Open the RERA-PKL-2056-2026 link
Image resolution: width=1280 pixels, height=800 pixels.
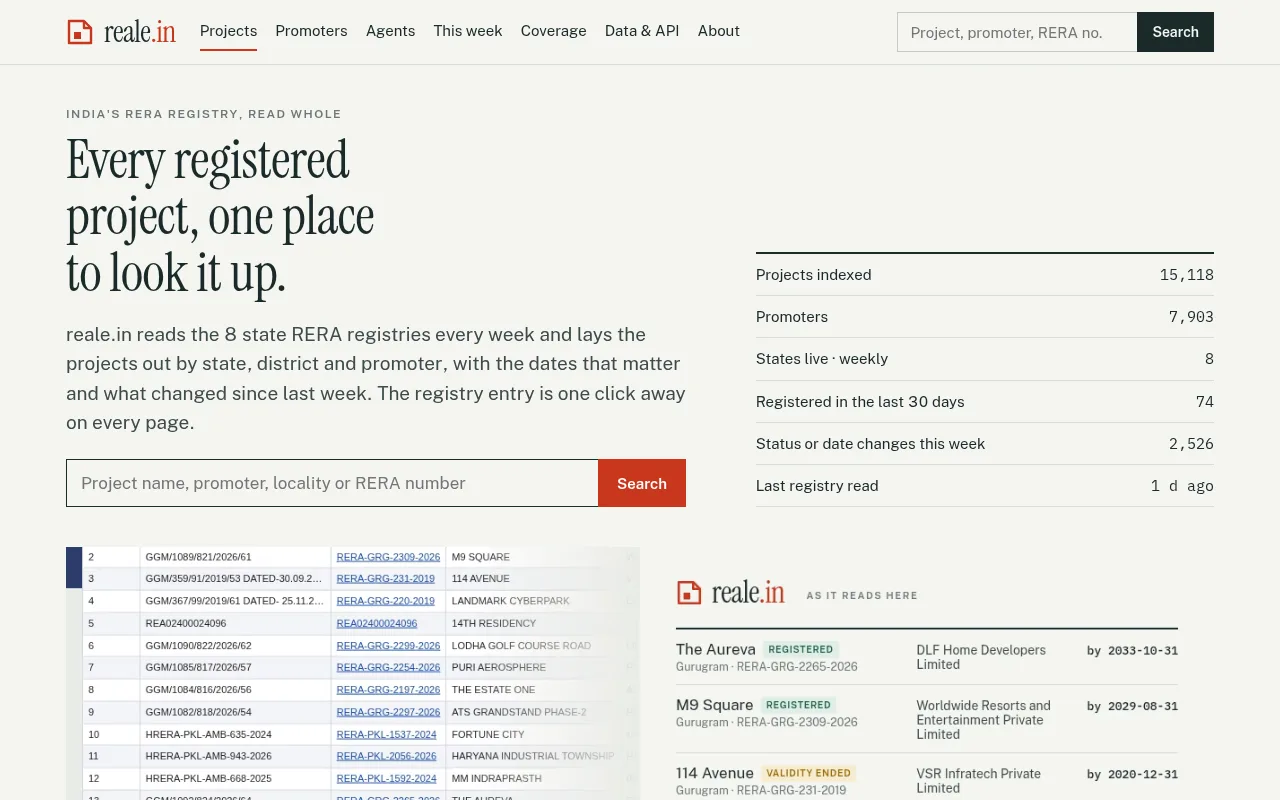tap(386, 756)
